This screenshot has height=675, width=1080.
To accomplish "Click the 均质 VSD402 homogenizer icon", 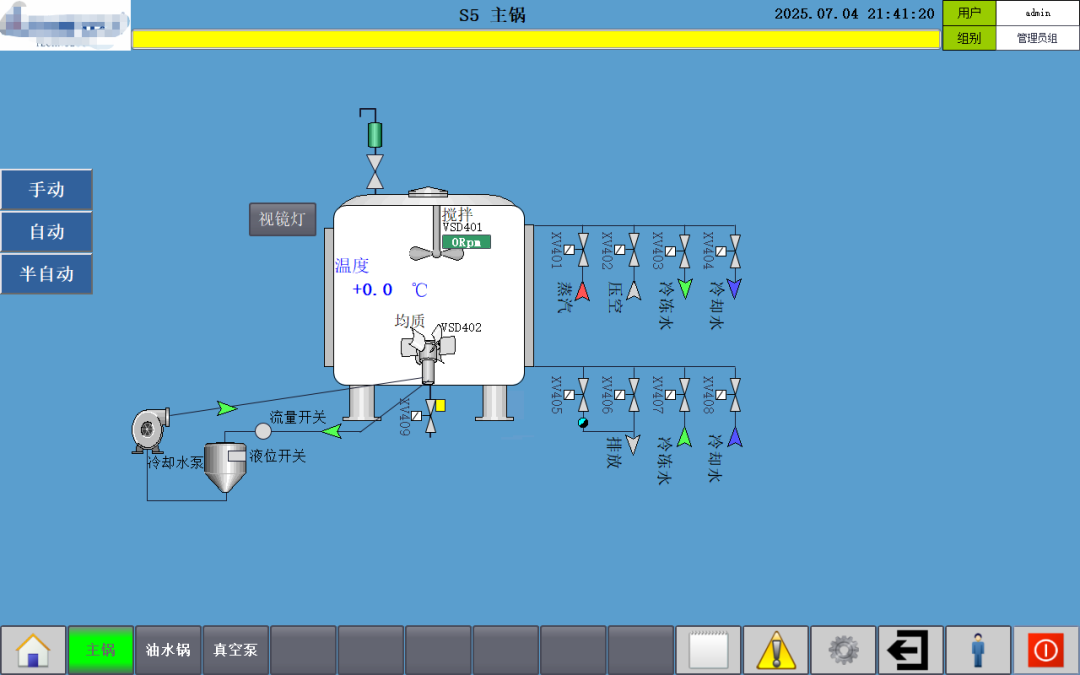I will pyautogui.click(x=428, y=345).
